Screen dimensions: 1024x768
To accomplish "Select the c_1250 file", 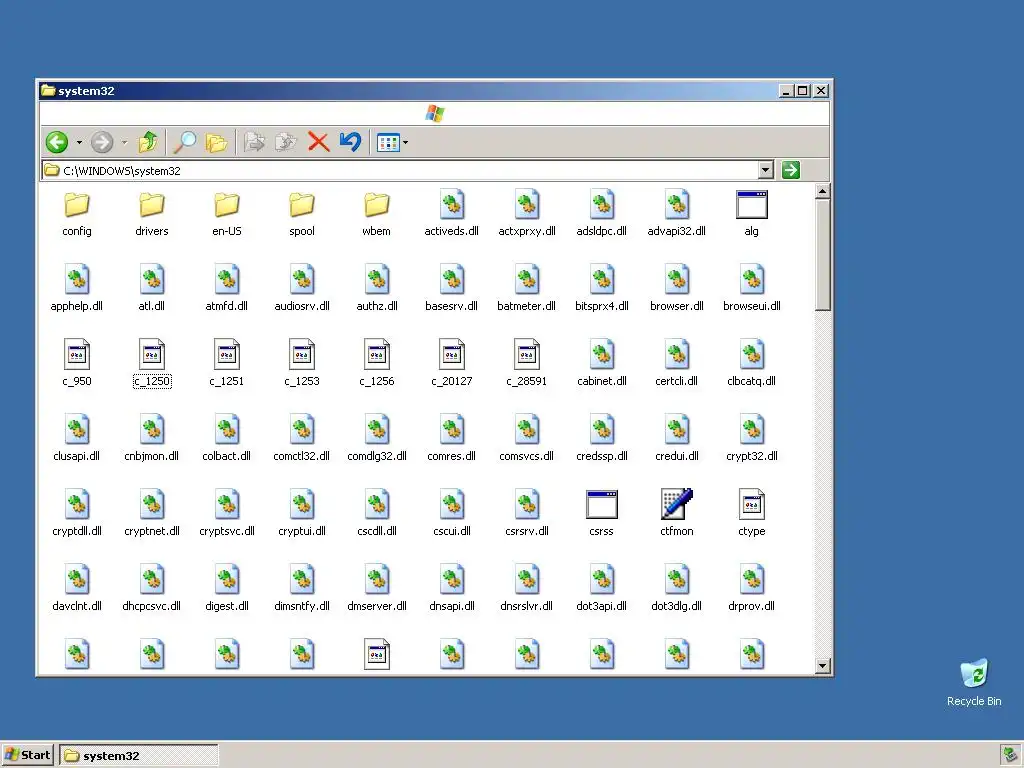I will (152, 364).
